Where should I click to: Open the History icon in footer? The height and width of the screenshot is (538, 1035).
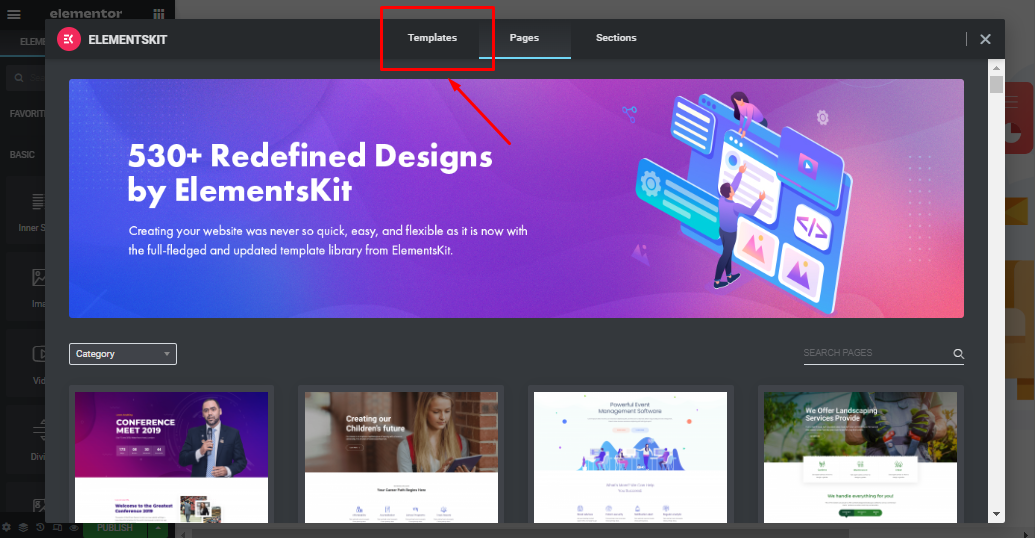[40, 527]
